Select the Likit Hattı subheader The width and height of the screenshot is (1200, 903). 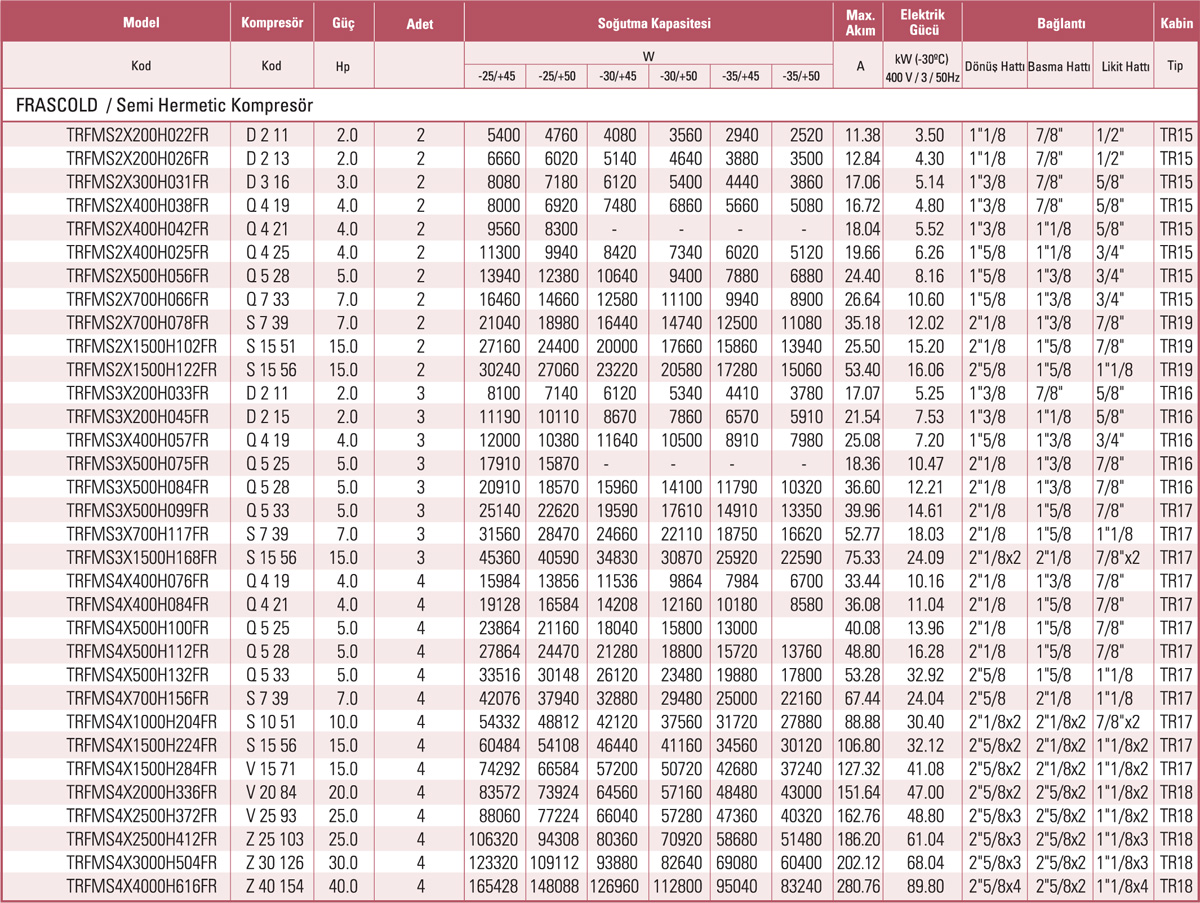(1123, 67)
